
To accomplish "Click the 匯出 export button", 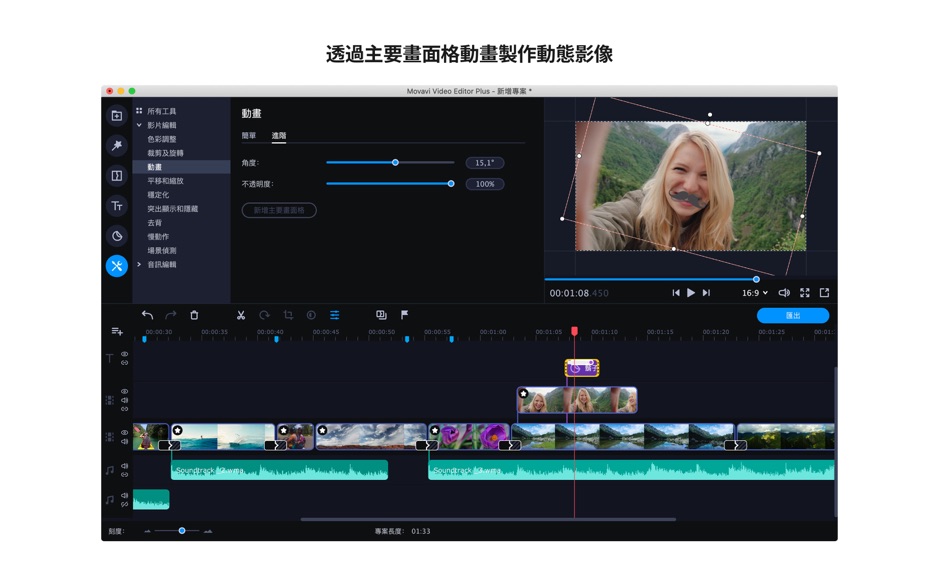I will (795, 315).
